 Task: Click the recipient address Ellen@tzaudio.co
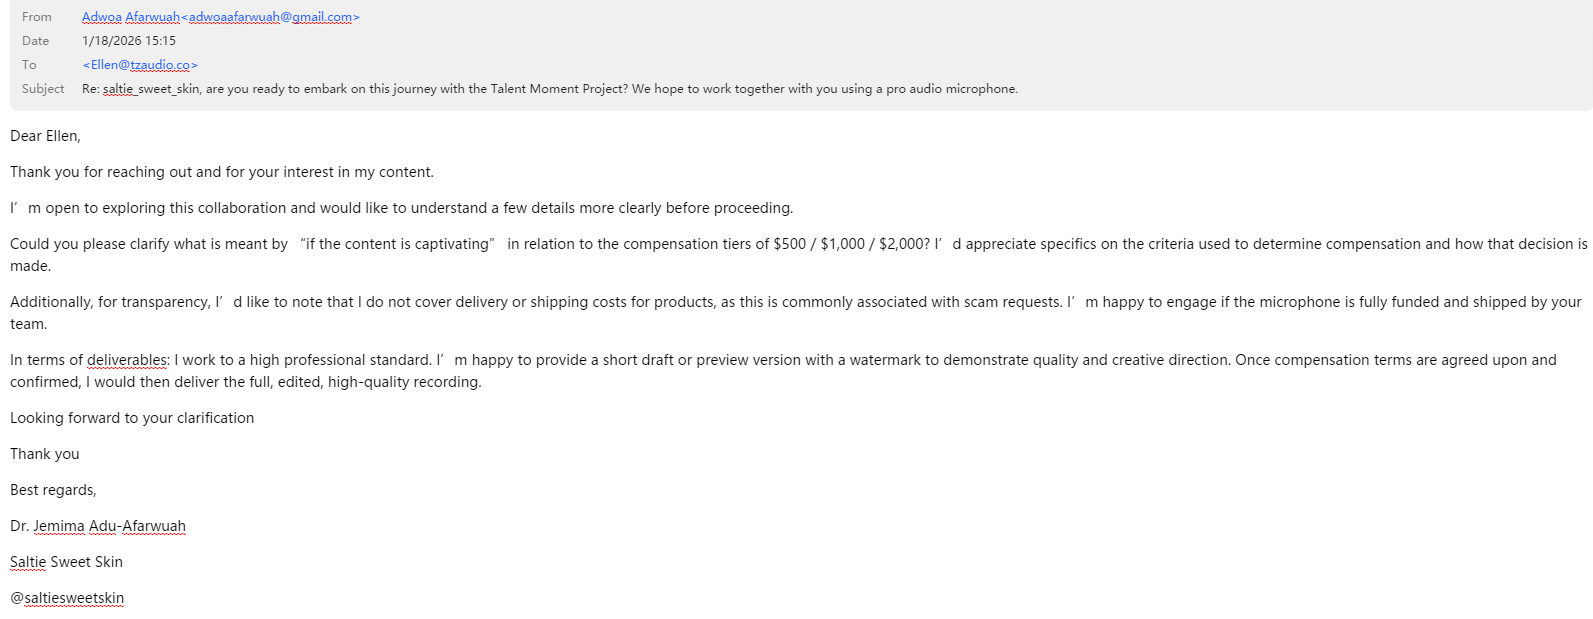click(140, 65)
